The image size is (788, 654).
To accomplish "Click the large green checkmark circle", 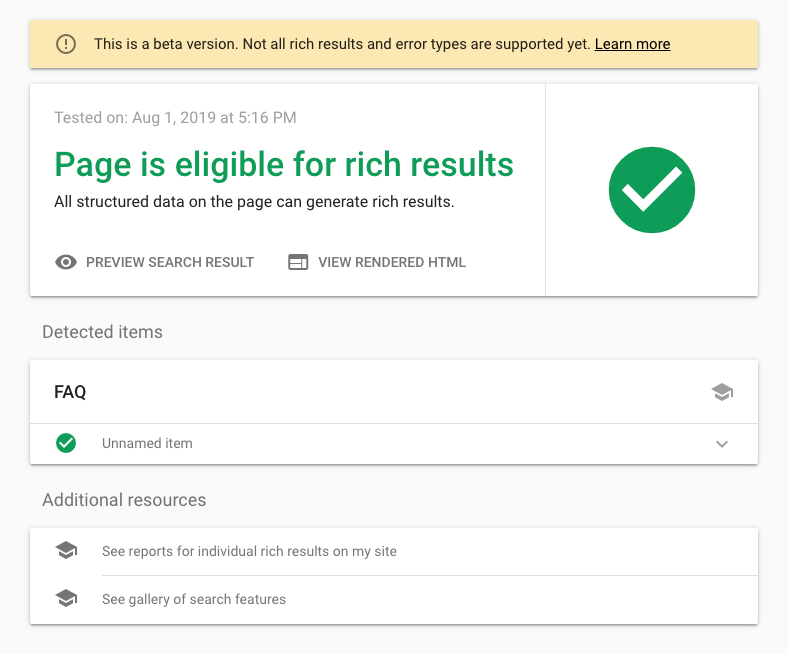I will (652, 190).
